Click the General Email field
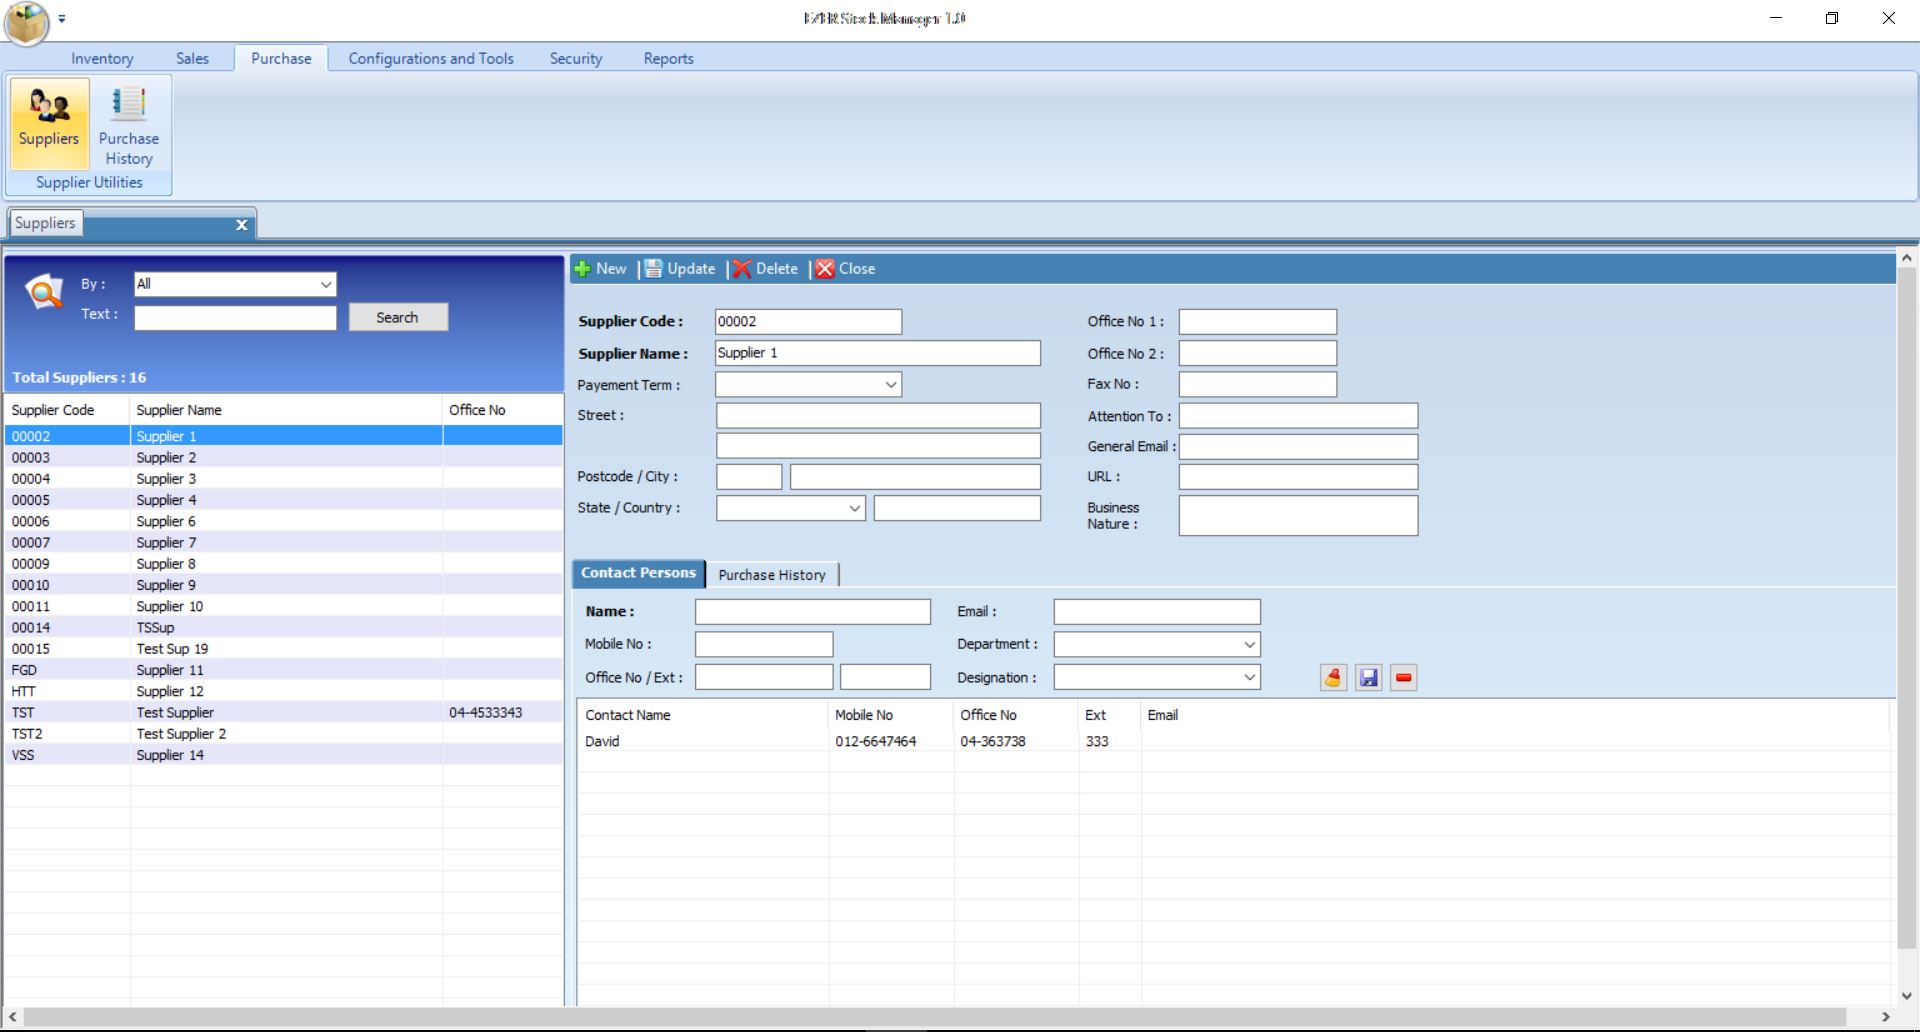The width and height of the screenshot is (1920, 1032). (1298, 447)
